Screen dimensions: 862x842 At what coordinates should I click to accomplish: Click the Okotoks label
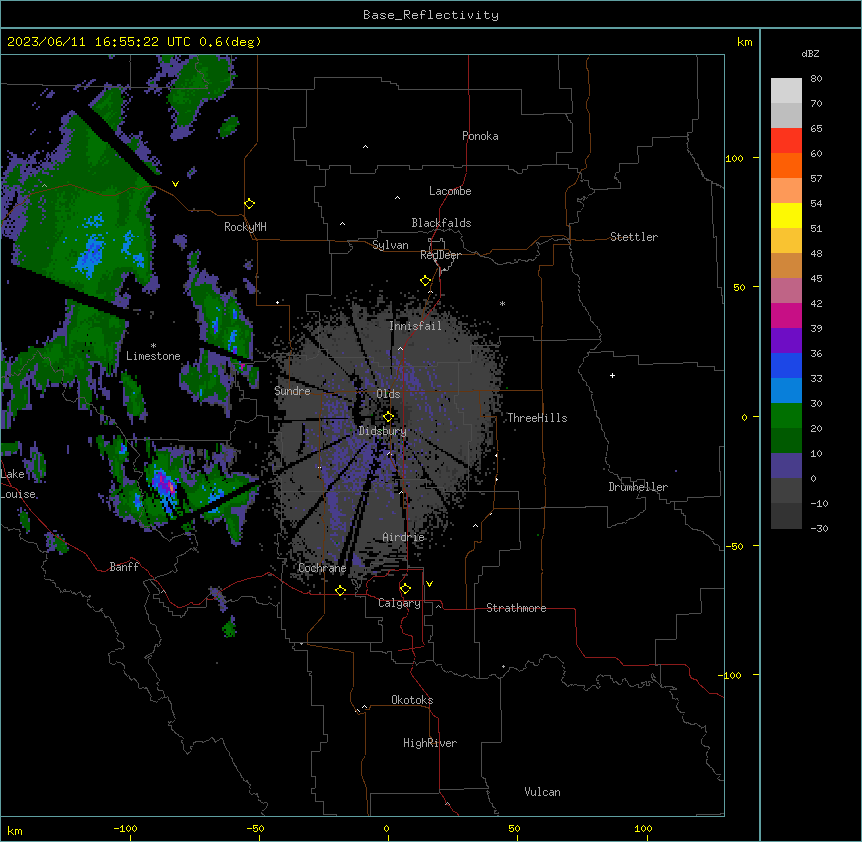[x=412, y=700]
